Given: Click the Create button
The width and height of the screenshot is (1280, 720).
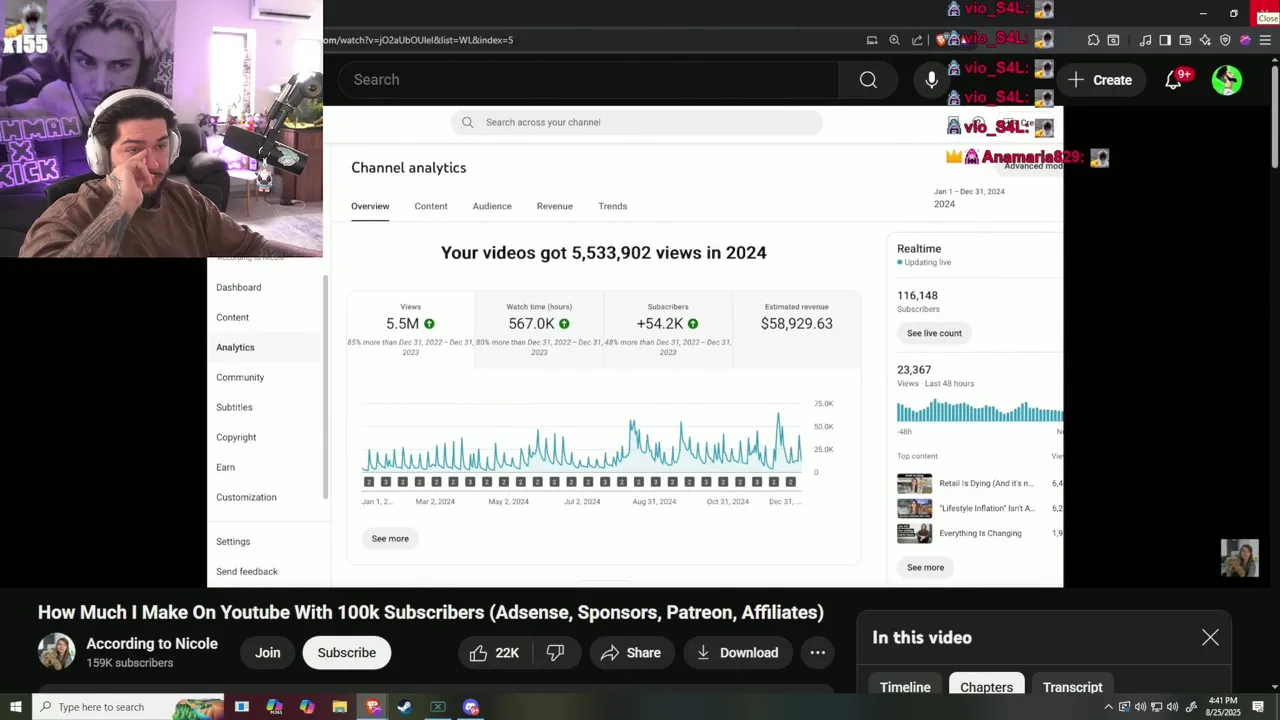Looking at the screenshot, I should pyautogui.click(x=1100, y=80).
